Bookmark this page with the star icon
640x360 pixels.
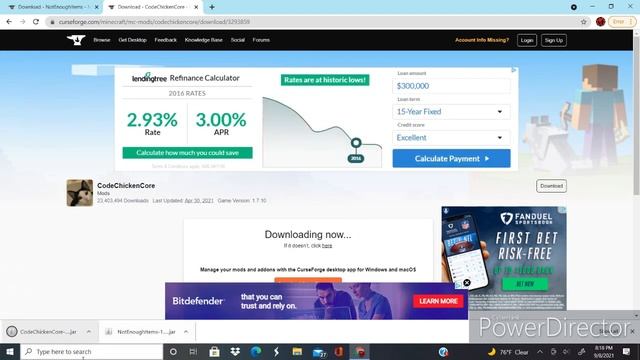[x=584, y=22]
